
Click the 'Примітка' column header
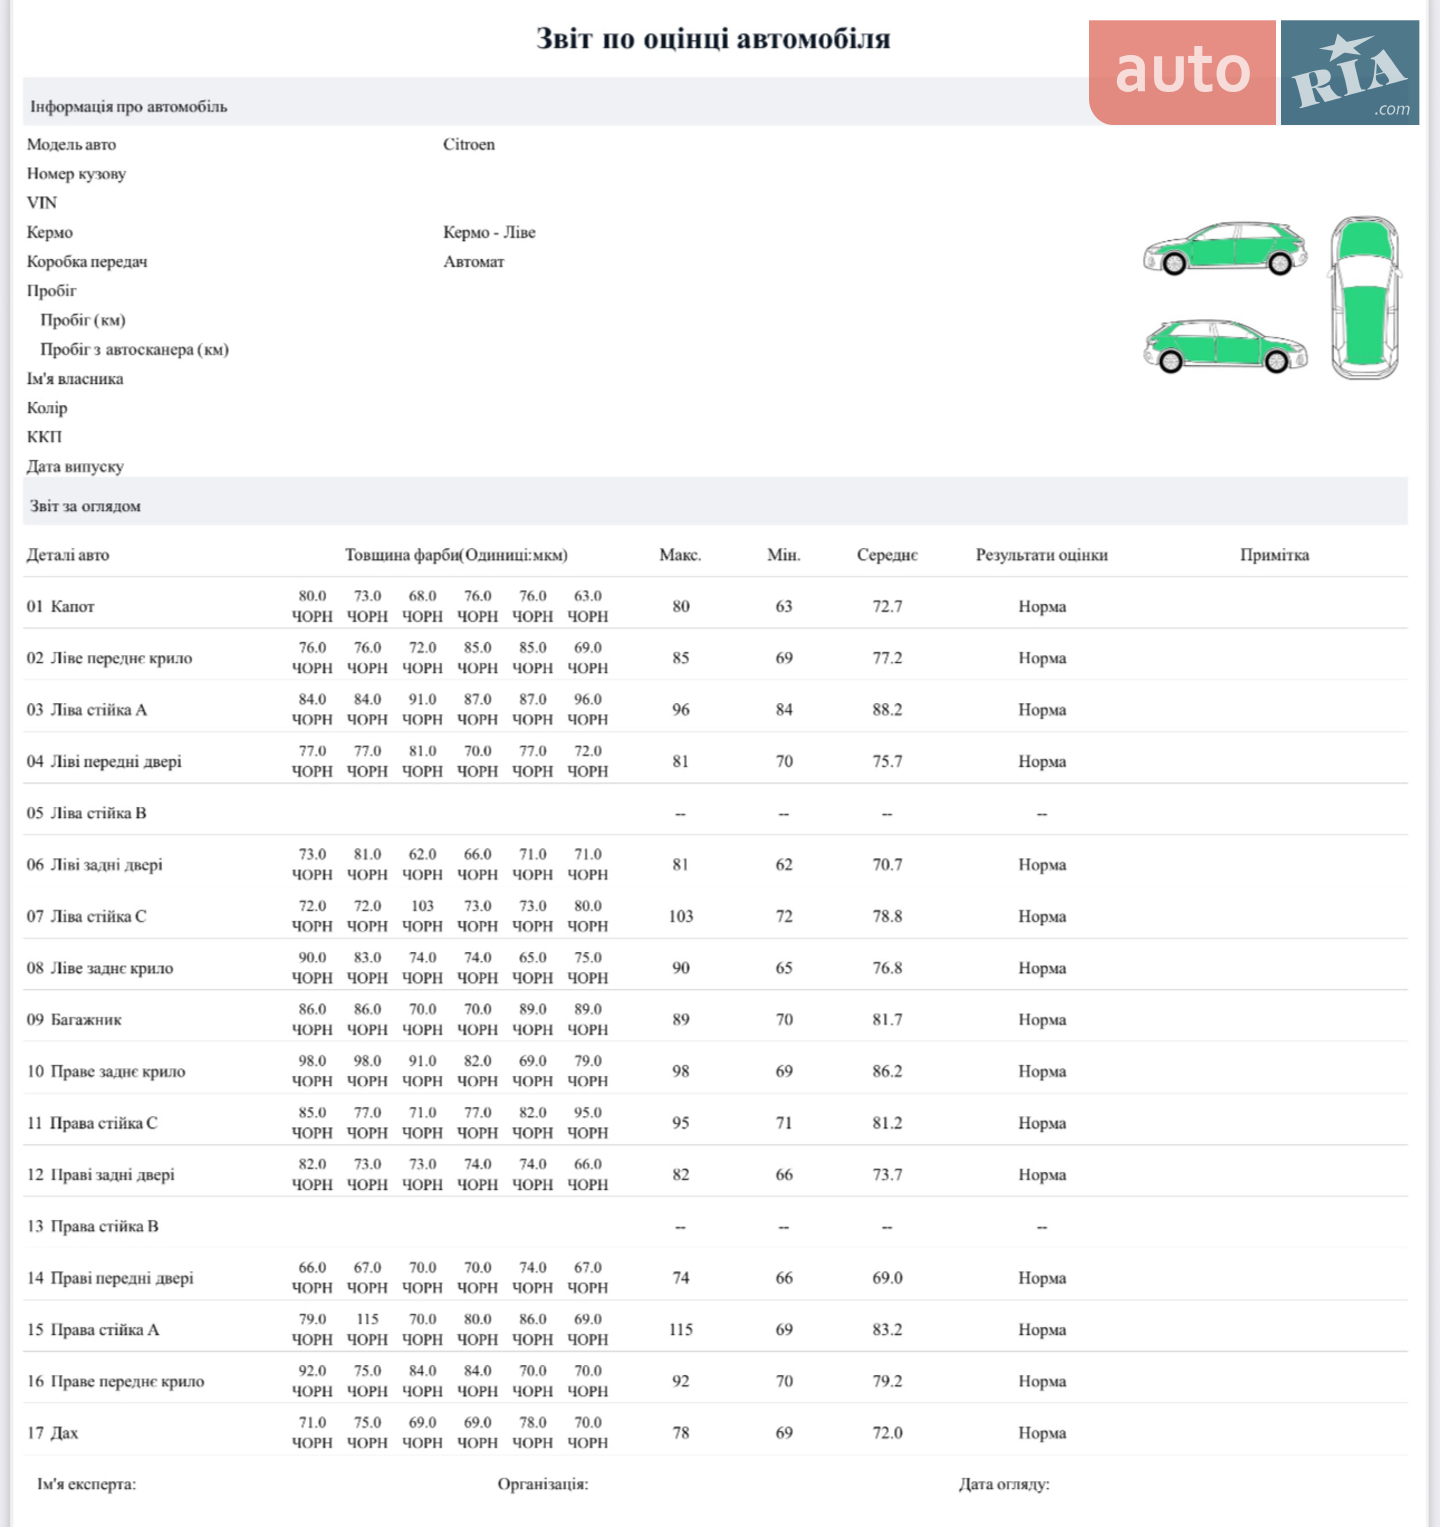[x=1274, y=555]
